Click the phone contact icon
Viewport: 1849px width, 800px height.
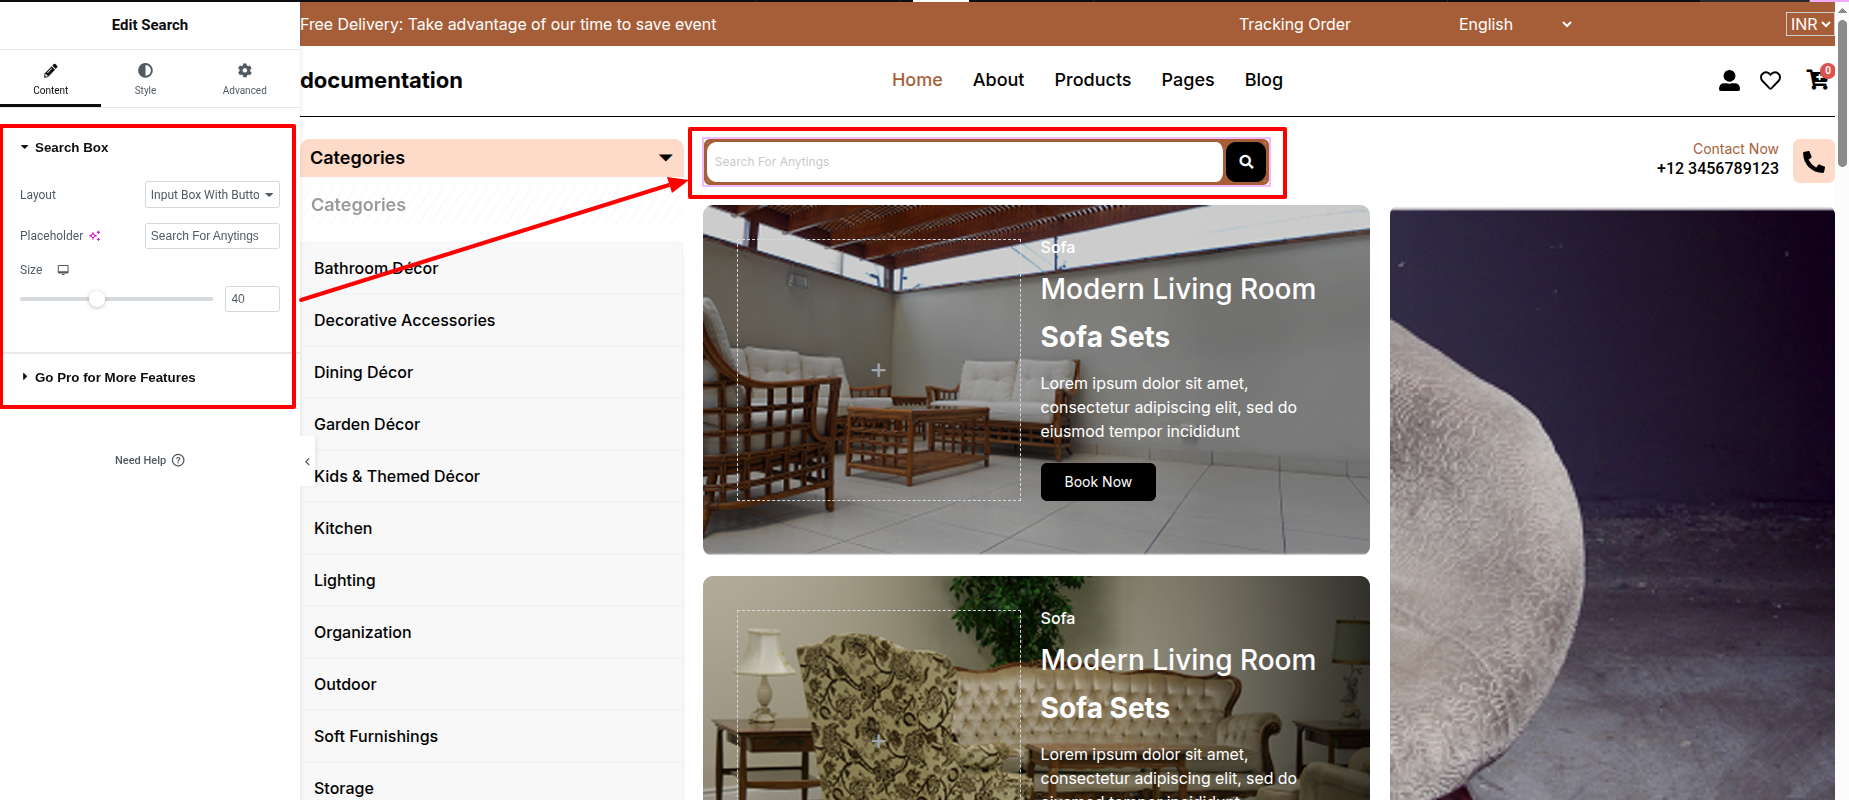[1813, 161]
